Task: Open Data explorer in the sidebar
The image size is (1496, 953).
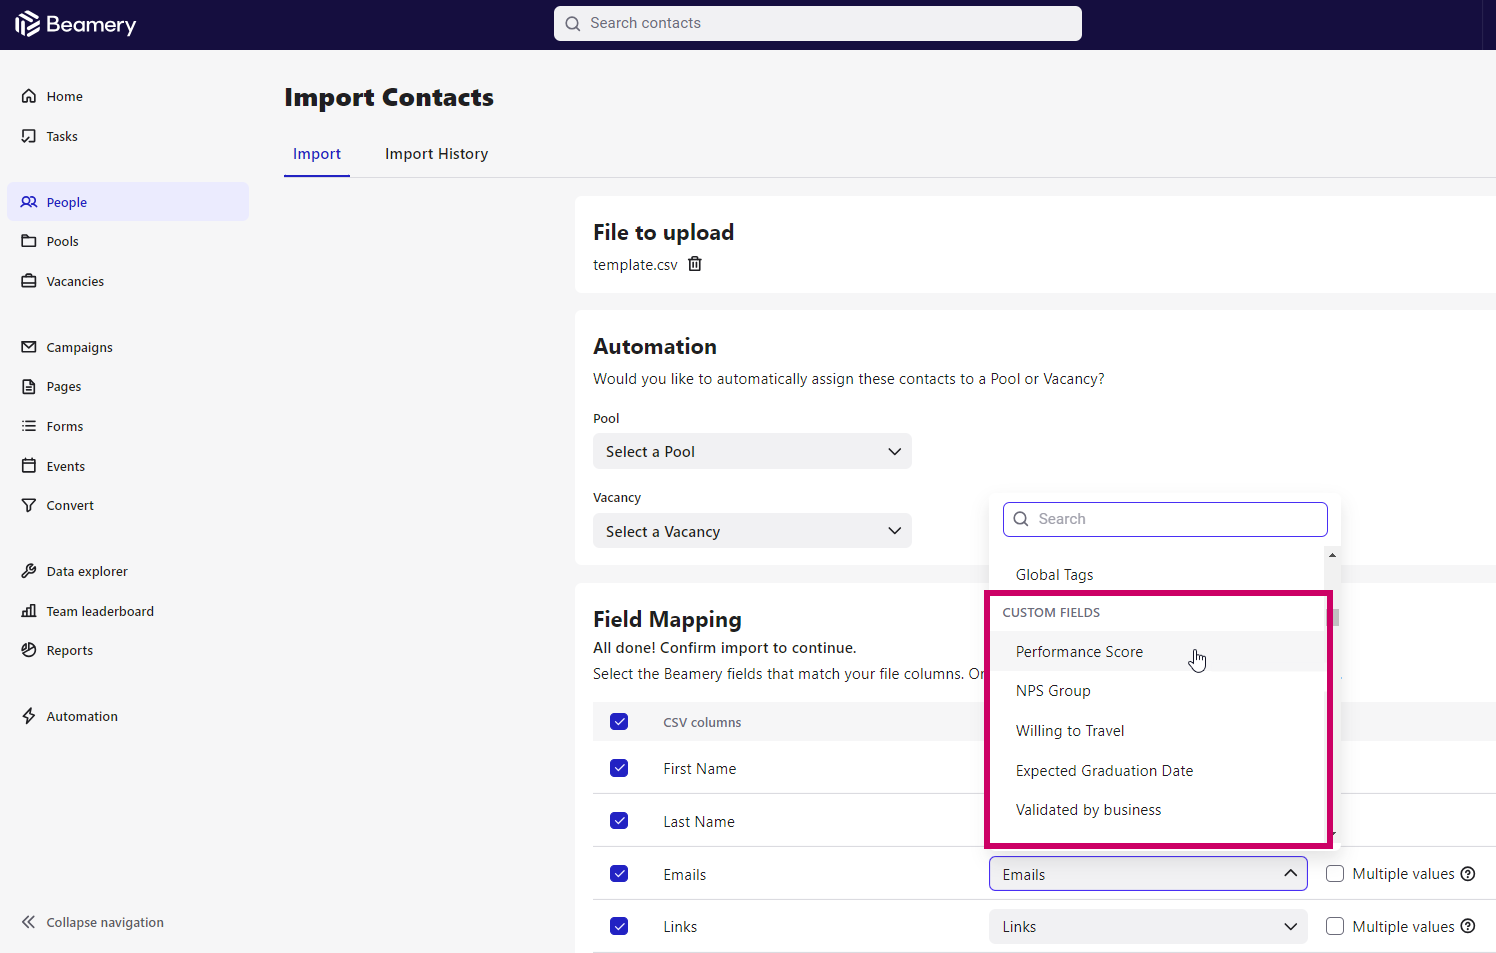Action: click(x=128, y=572)
